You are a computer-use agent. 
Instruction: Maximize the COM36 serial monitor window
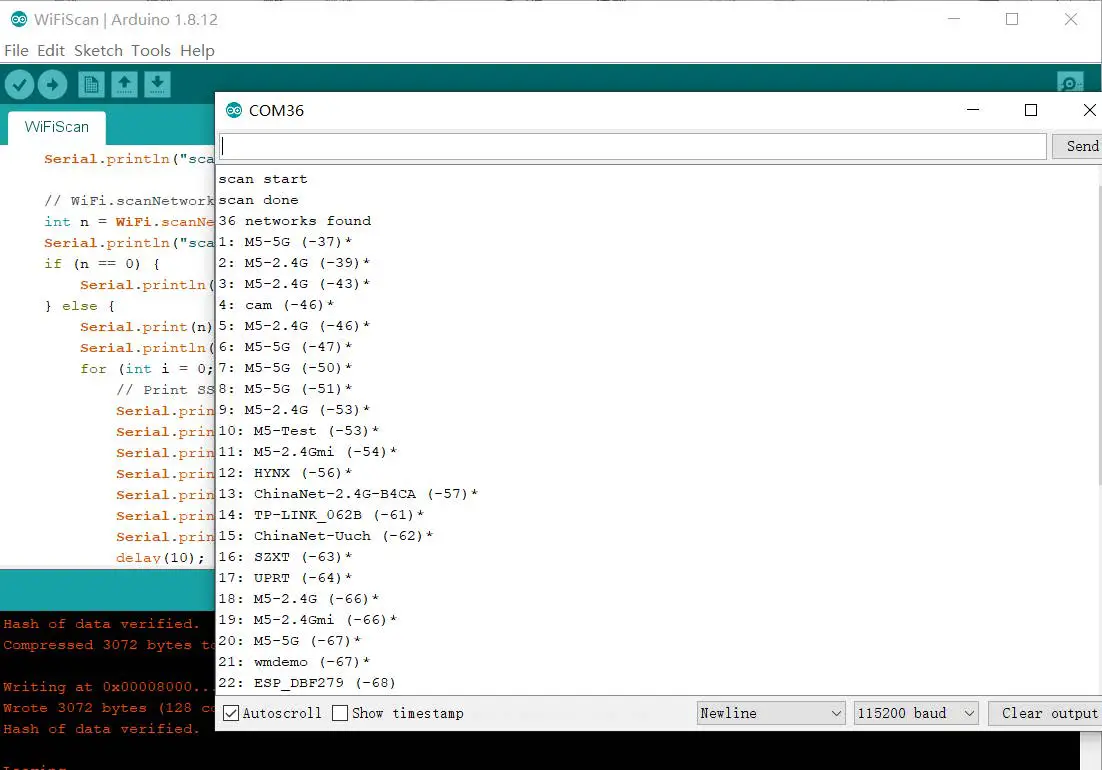pyautogui.click(x=1031, y=110)
